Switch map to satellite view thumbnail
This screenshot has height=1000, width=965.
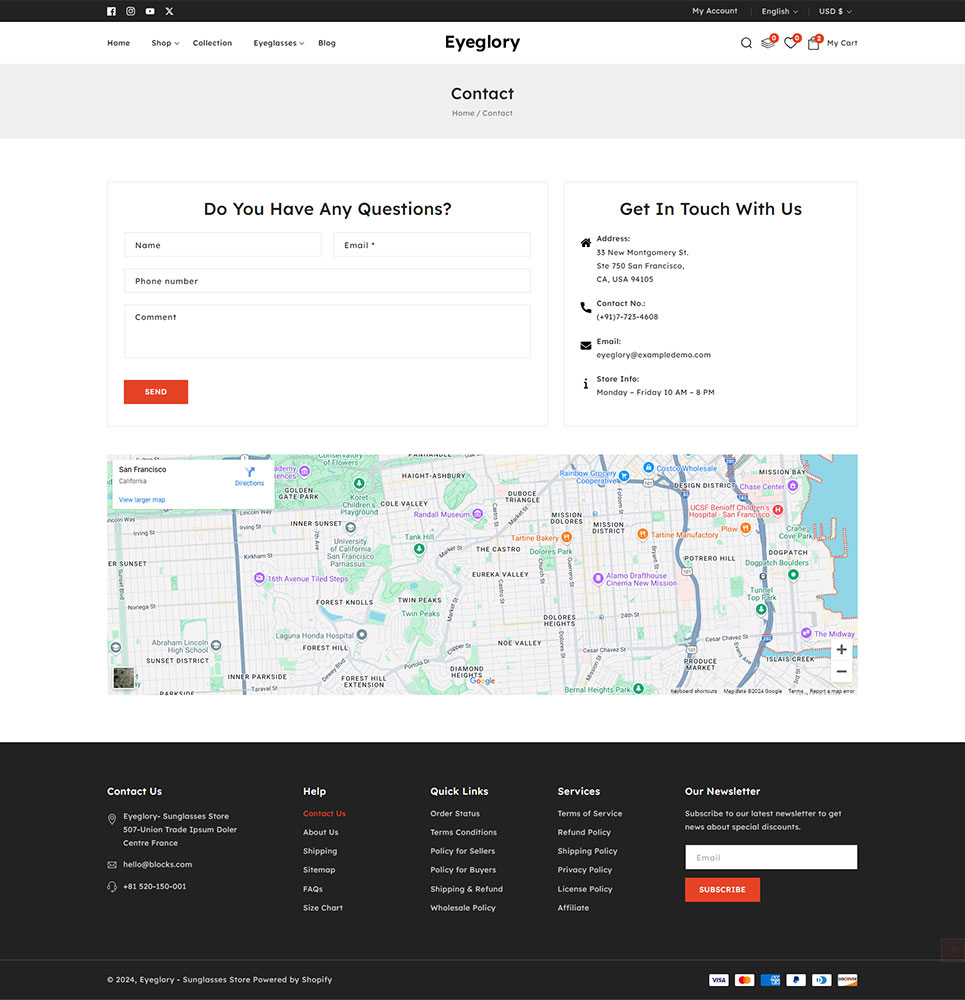(x=124, y=678)
